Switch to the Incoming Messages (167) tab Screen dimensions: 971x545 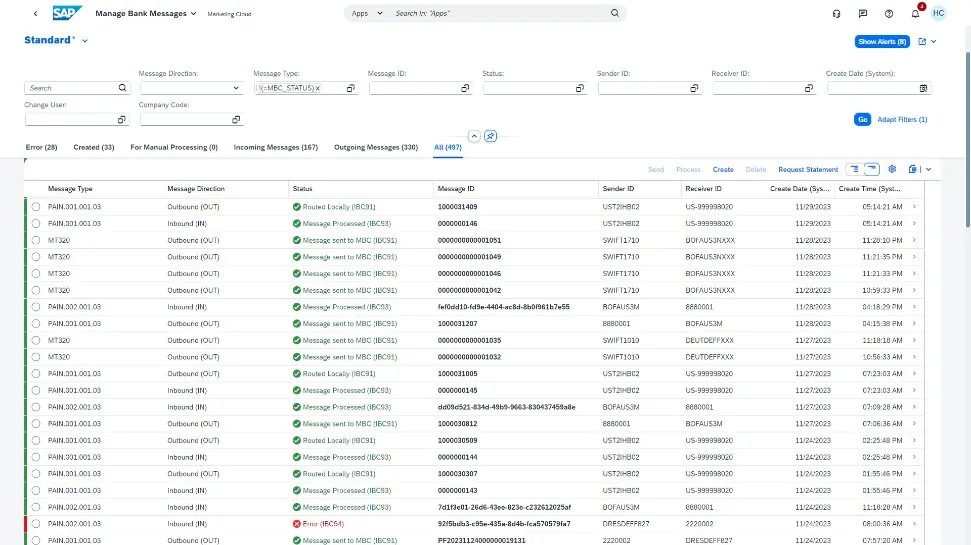tap(275, 147)
